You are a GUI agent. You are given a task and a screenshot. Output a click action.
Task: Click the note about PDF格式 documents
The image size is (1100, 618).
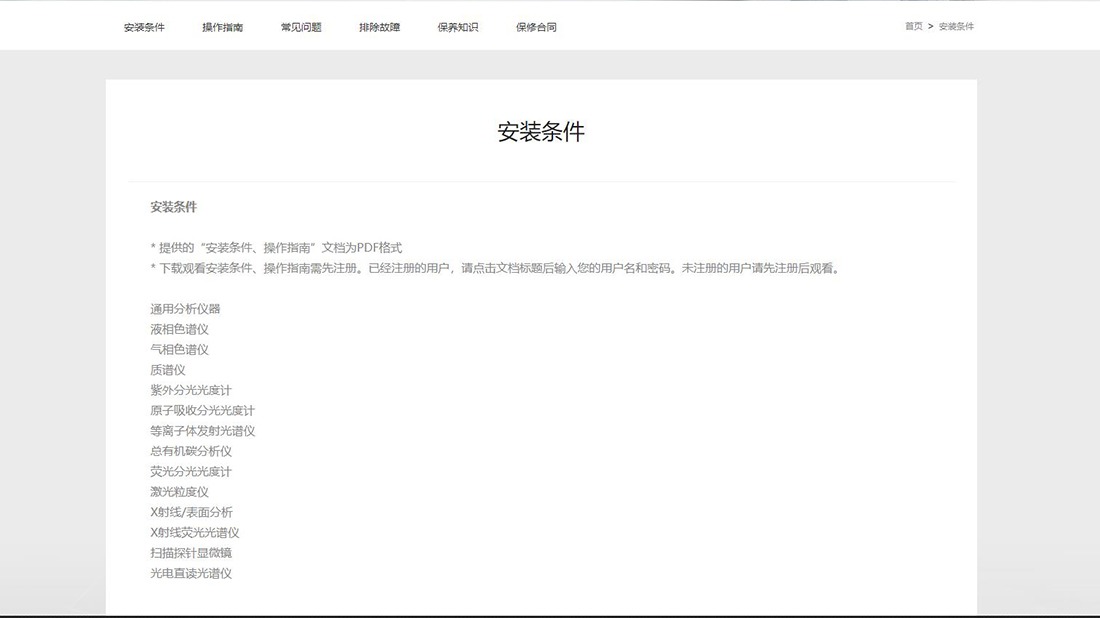pos(276,248)
